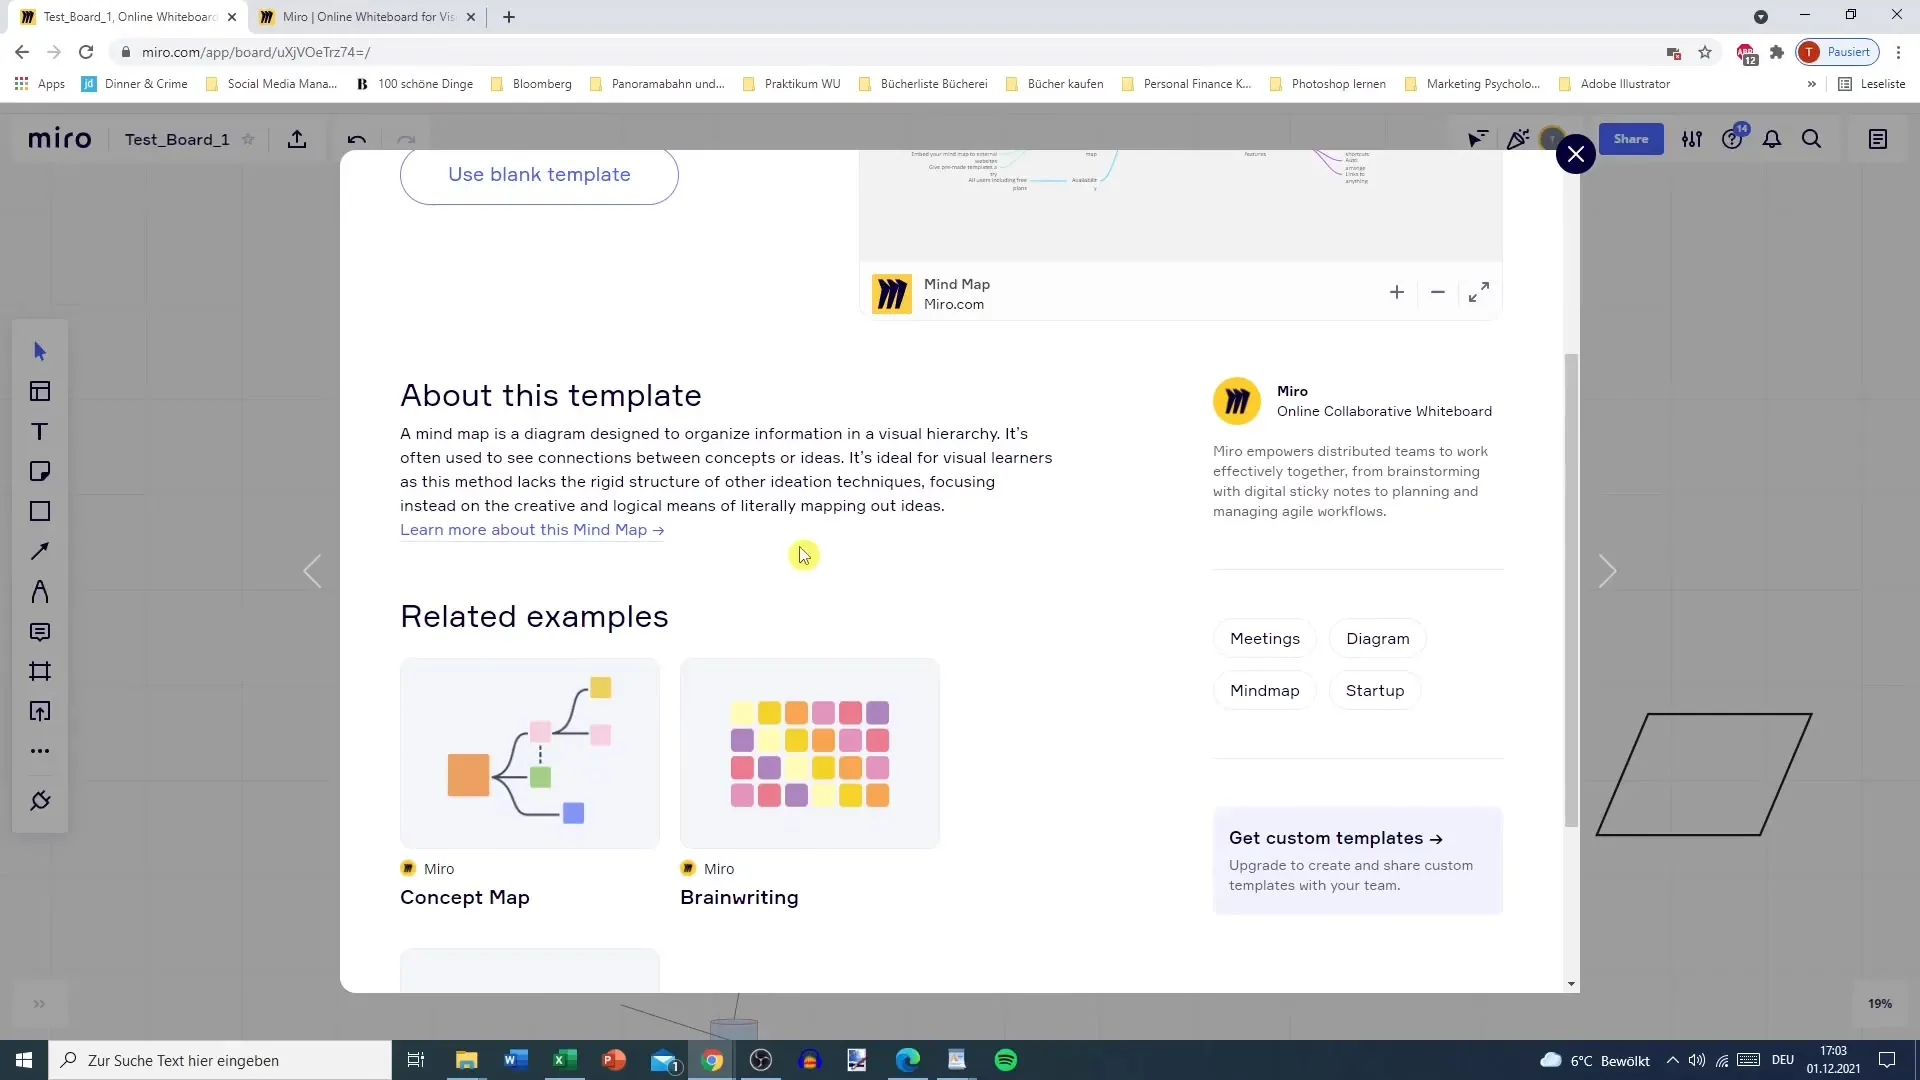Open the Adobe Illustrator bookmark

pos(1614,84)
